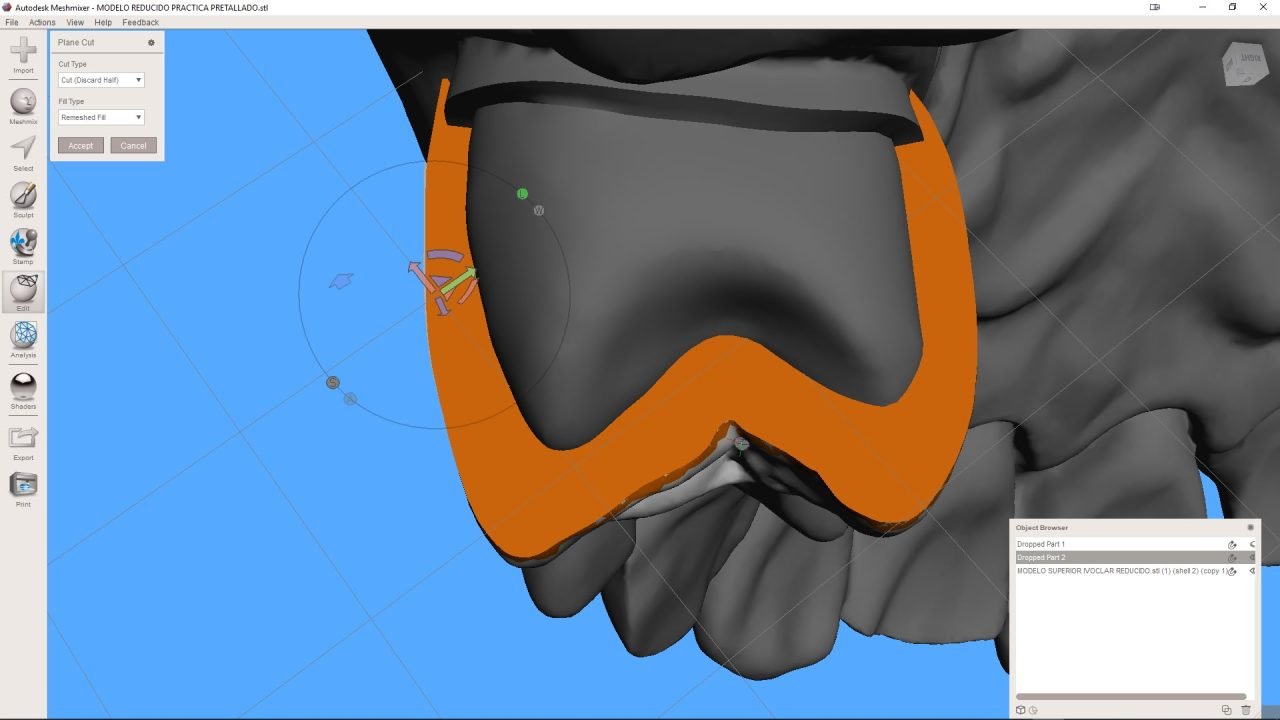Open the Fill Type dropdown

coord(101,117)
